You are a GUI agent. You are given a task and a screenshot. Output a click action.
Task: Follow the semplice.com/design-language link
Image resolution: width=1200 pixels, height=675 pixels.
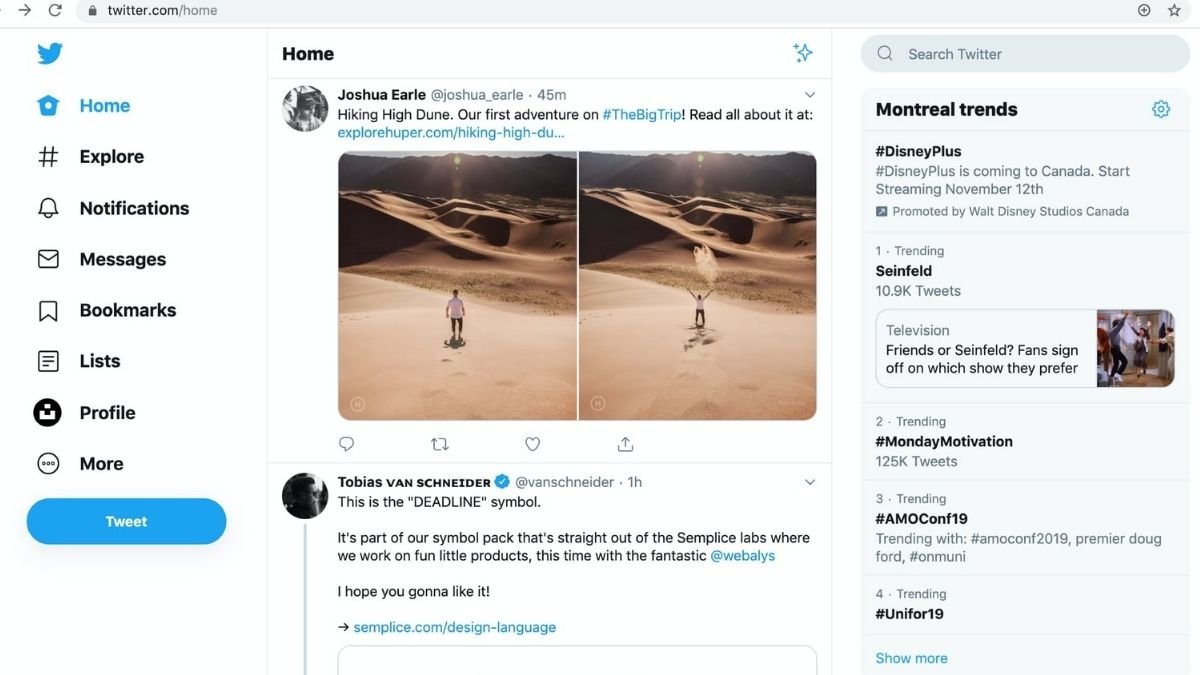(454, 628)
